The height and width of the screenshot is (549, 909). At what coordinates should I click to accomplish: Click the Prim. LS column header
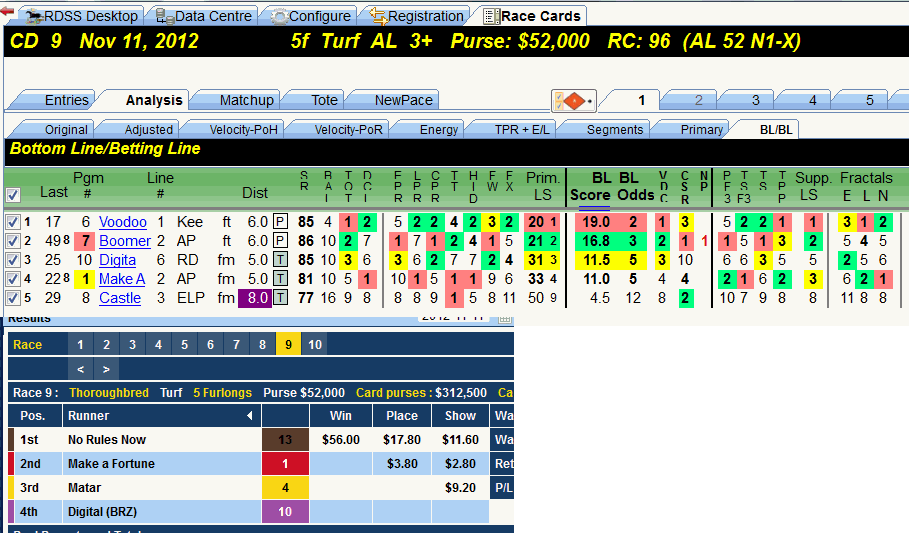[x=543, y=187]
